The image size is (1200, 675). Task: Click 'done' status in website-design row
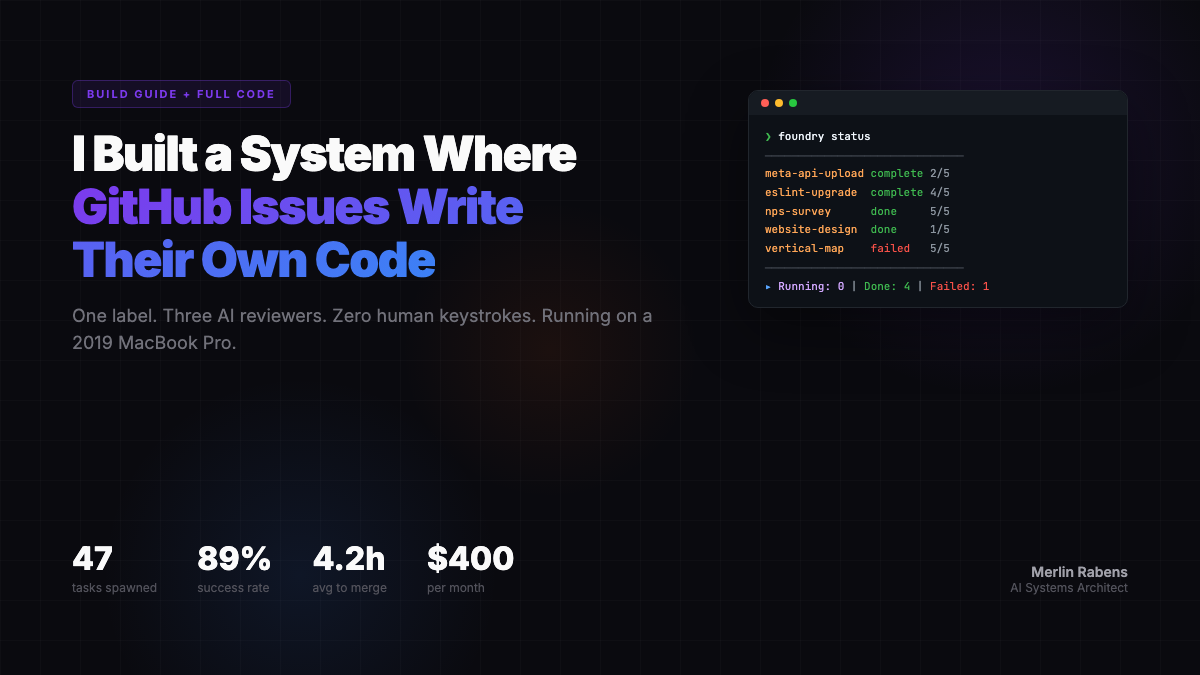click(883, 230)
